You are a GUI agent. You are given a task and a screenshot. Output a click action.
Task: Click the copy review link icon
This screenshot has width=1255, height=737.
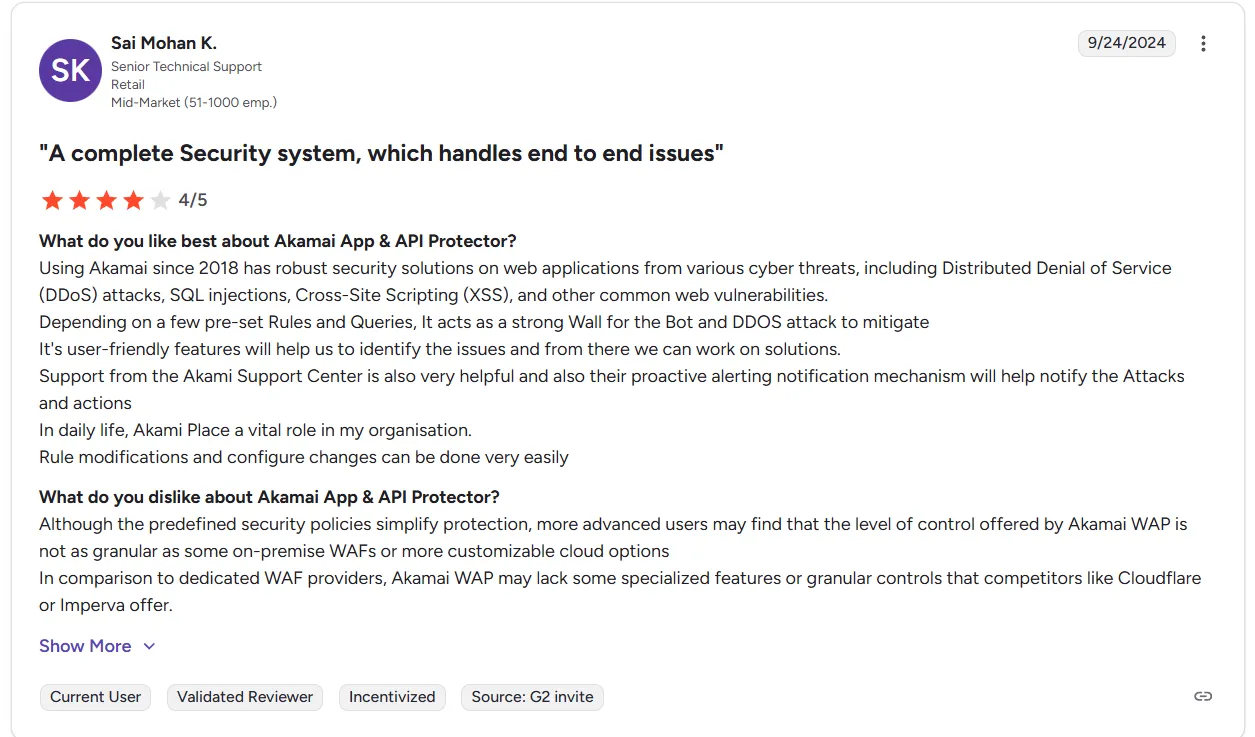(1203, 695)
